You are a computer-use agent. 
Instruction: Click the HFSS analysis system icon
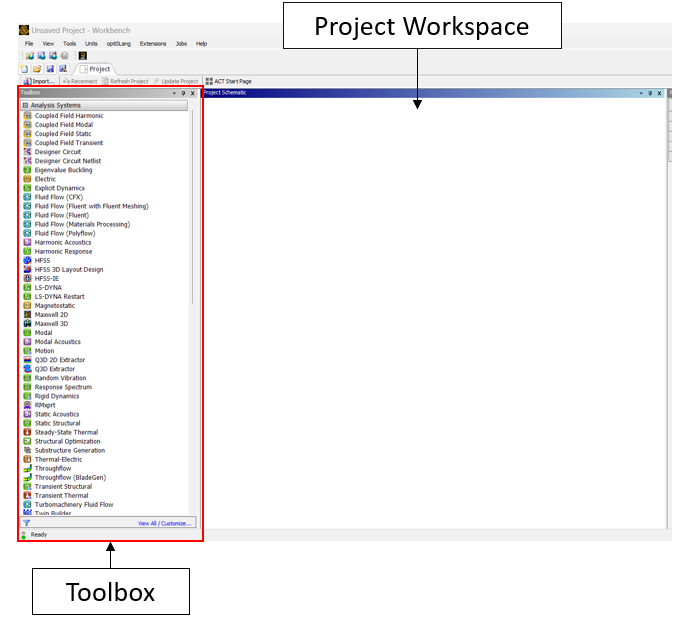[27, 260]
